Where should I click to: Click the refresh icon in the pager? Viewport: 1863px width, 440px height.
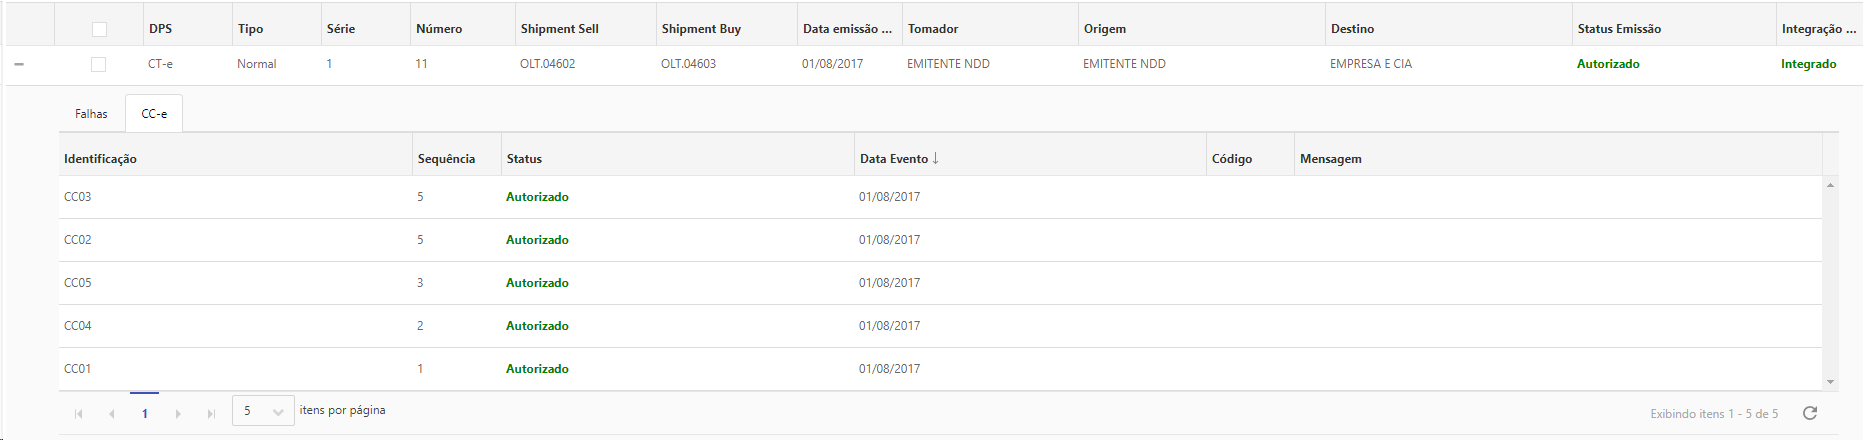pyautogui.click(x=1809, y=413)
